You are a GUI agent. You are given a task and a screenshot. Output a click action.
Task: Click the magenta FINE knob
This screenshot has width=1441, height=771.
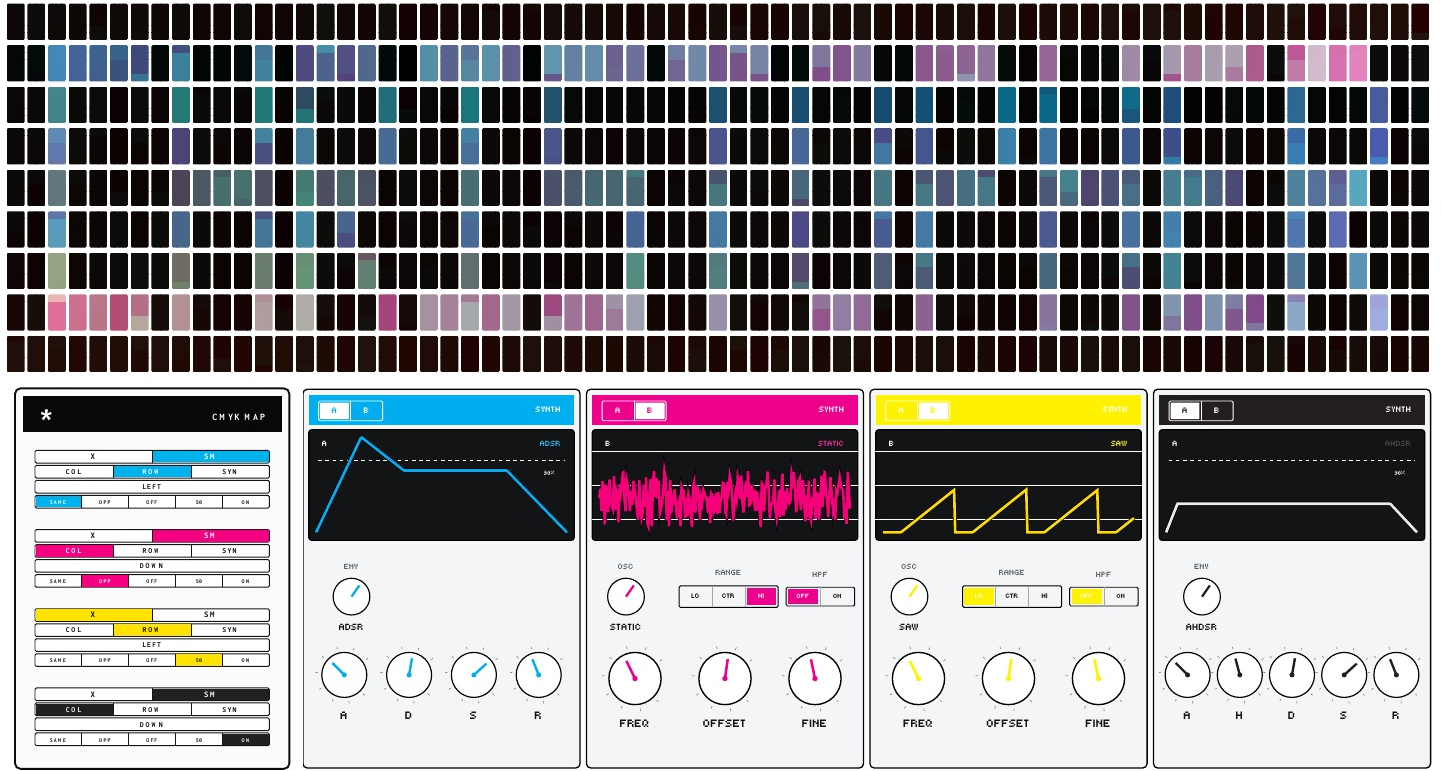(x=814, y=678)
